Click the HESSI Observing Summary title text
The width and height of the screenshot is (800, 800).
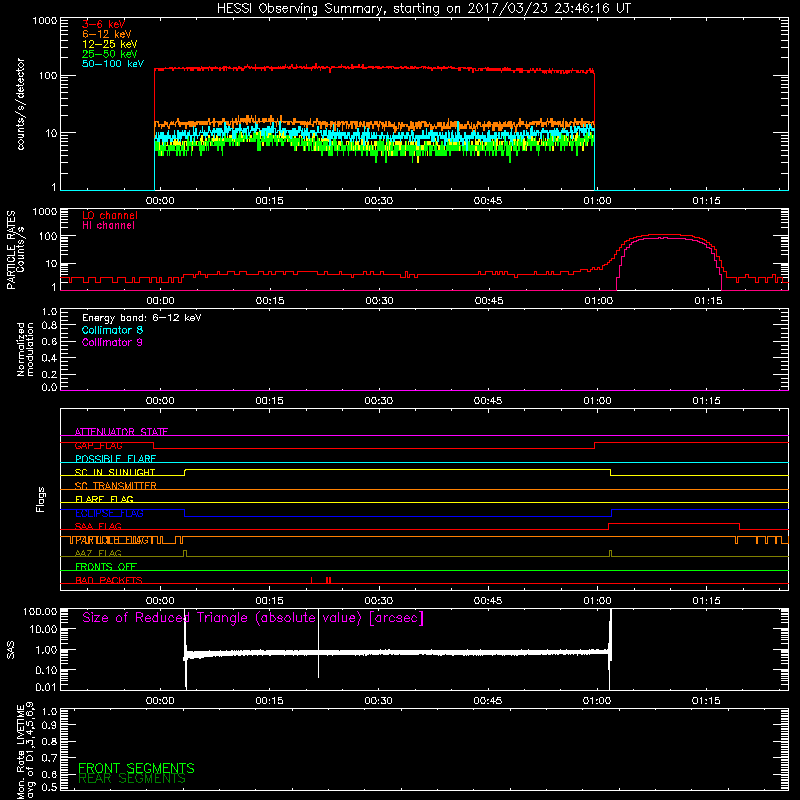pos(424,9)
